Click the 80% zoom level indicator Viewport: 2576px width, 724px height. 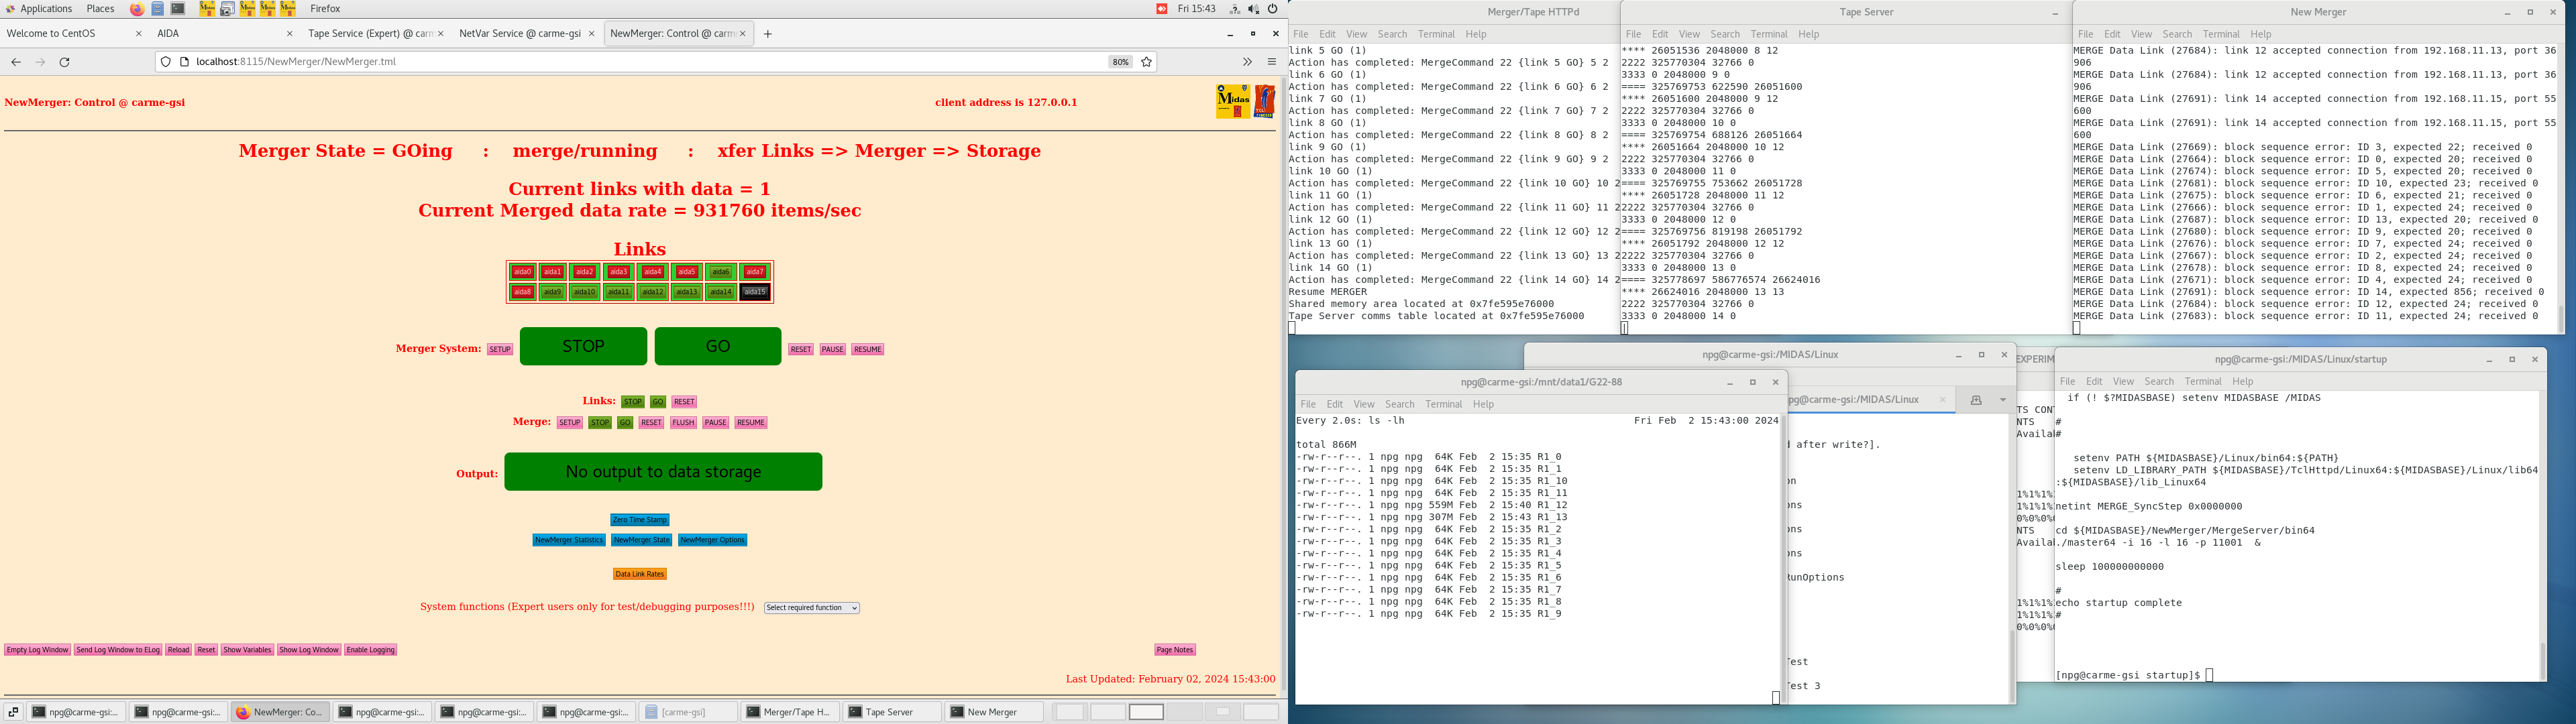click(1120, 62)
